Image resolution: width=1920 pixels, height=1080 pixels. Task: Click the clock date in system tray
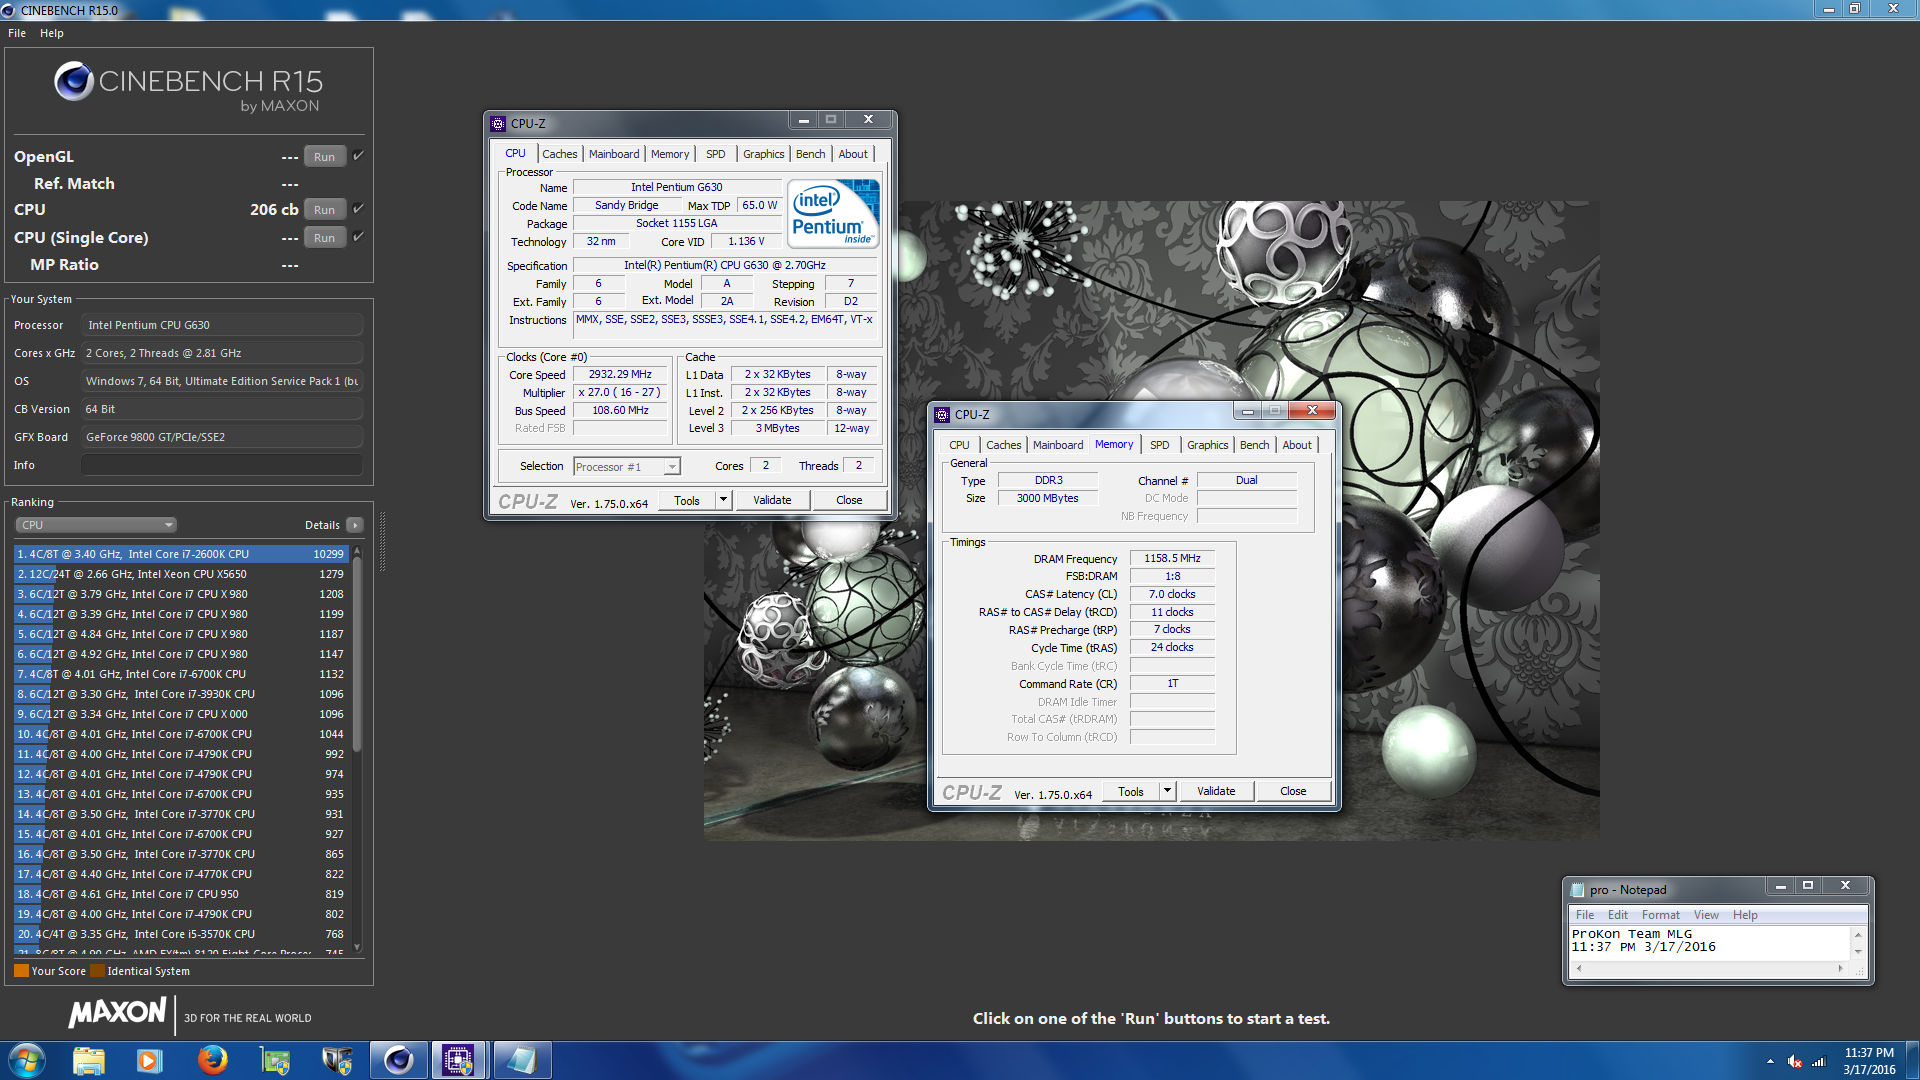click(1869, 1061)
